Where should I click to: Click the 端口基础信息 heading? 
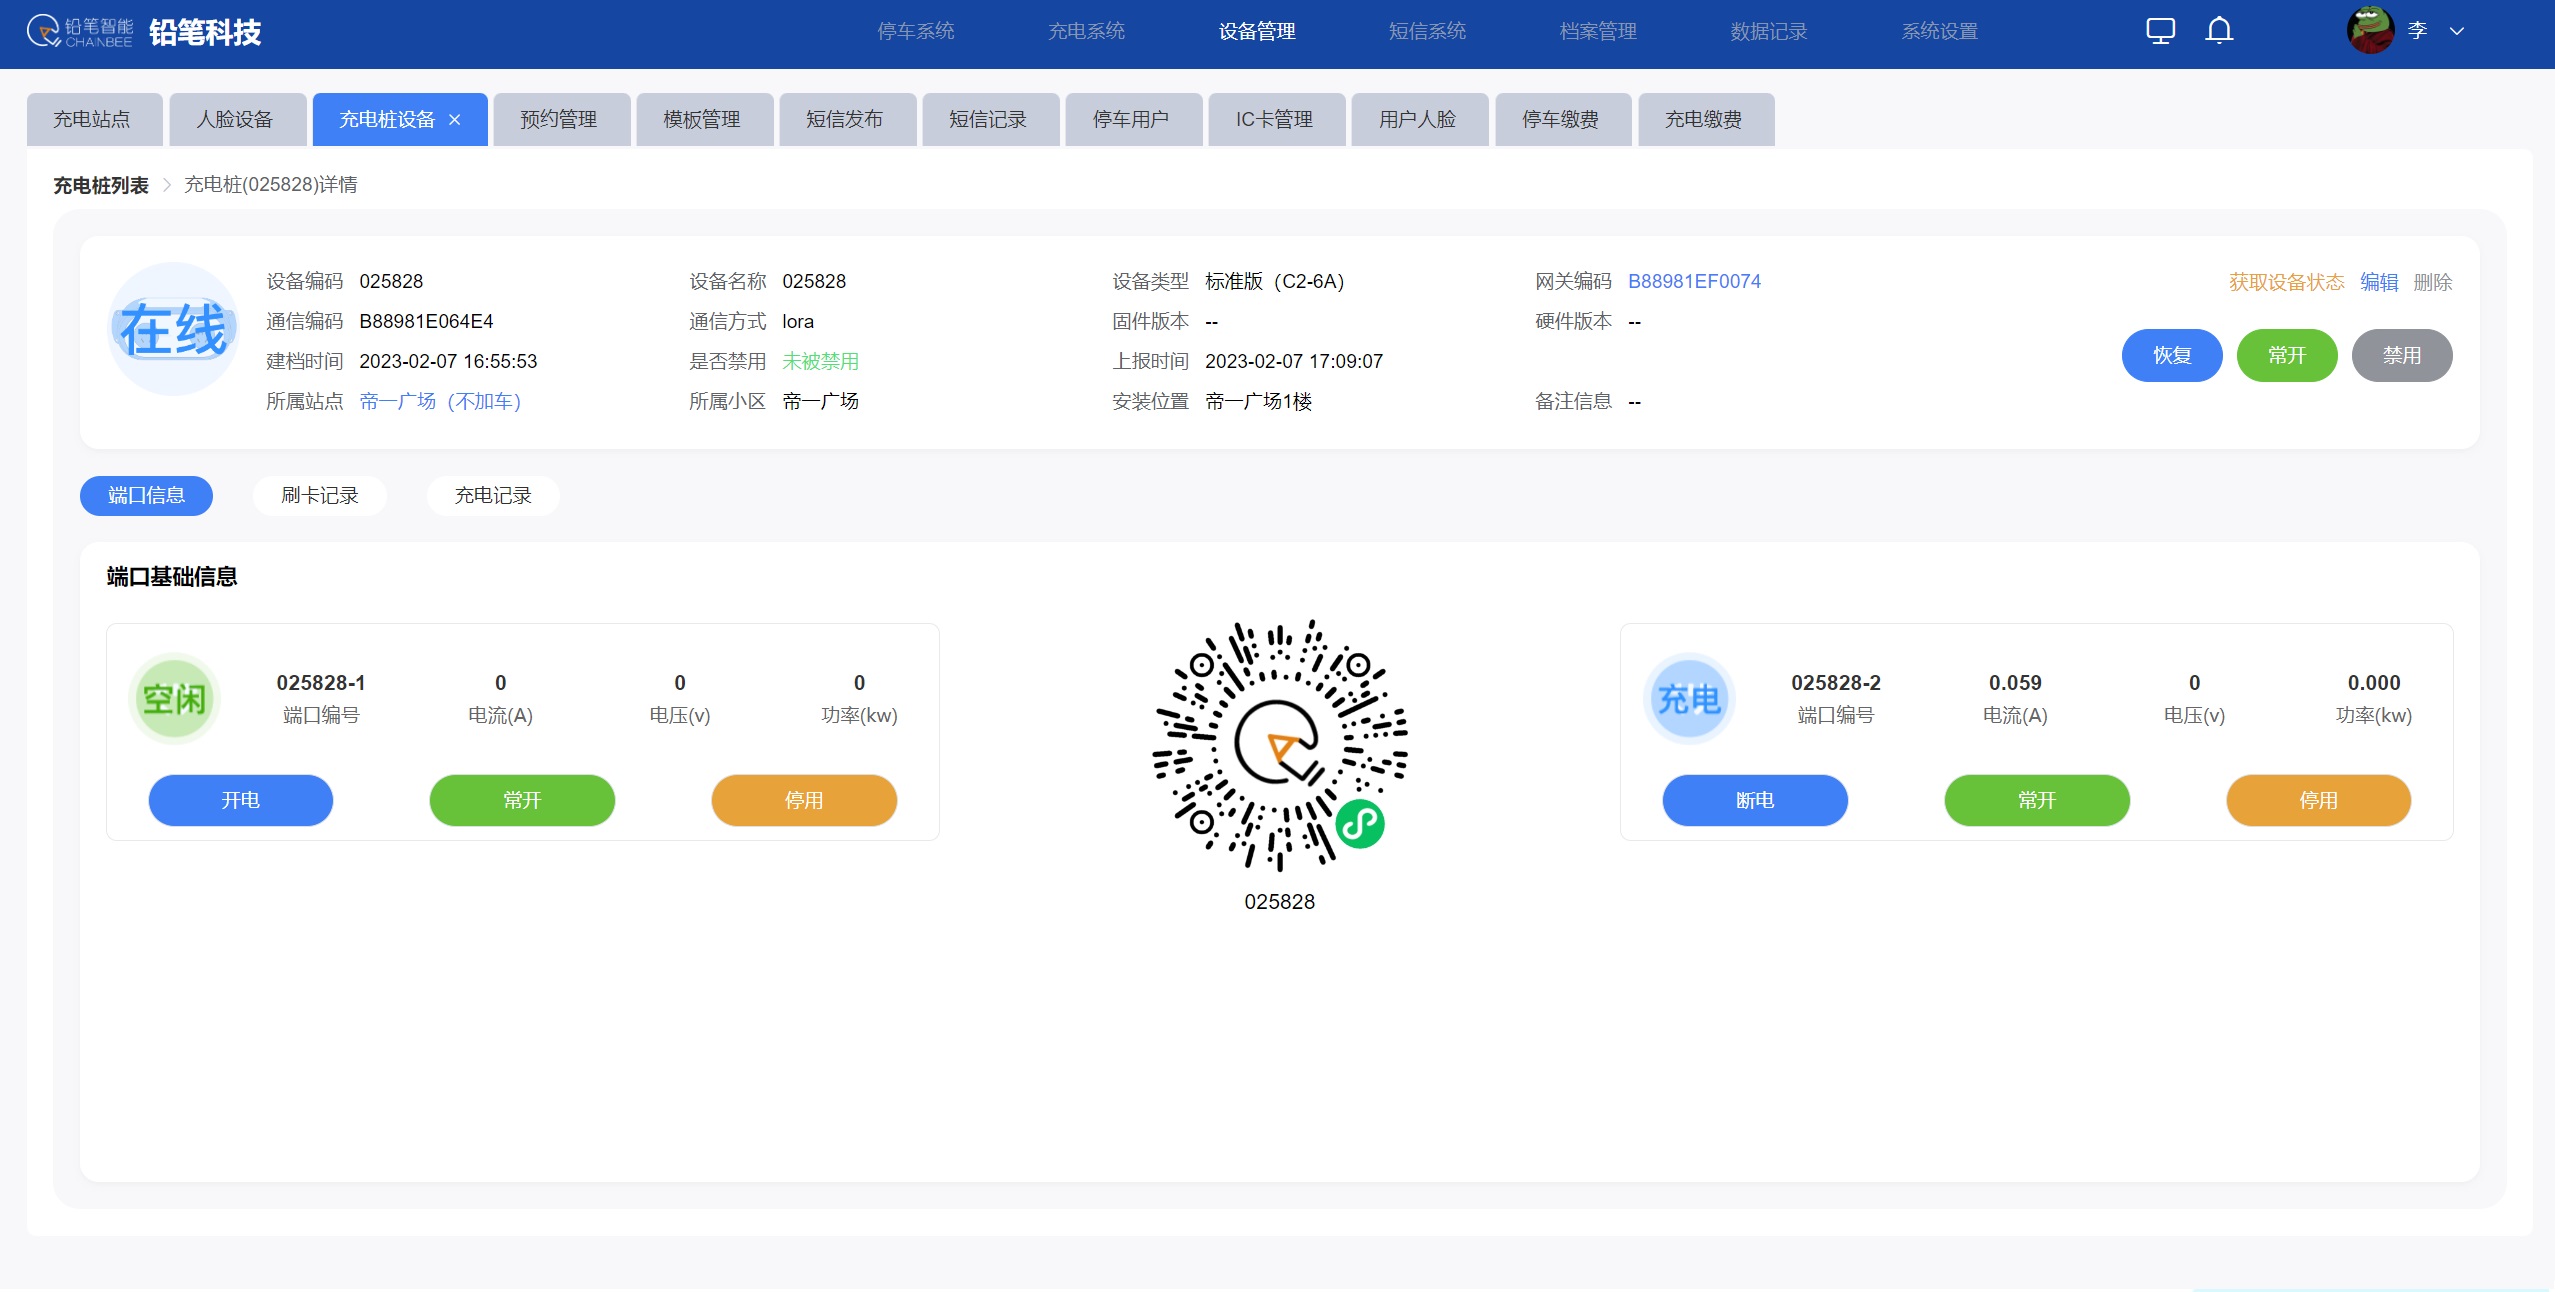pos(172,577)
